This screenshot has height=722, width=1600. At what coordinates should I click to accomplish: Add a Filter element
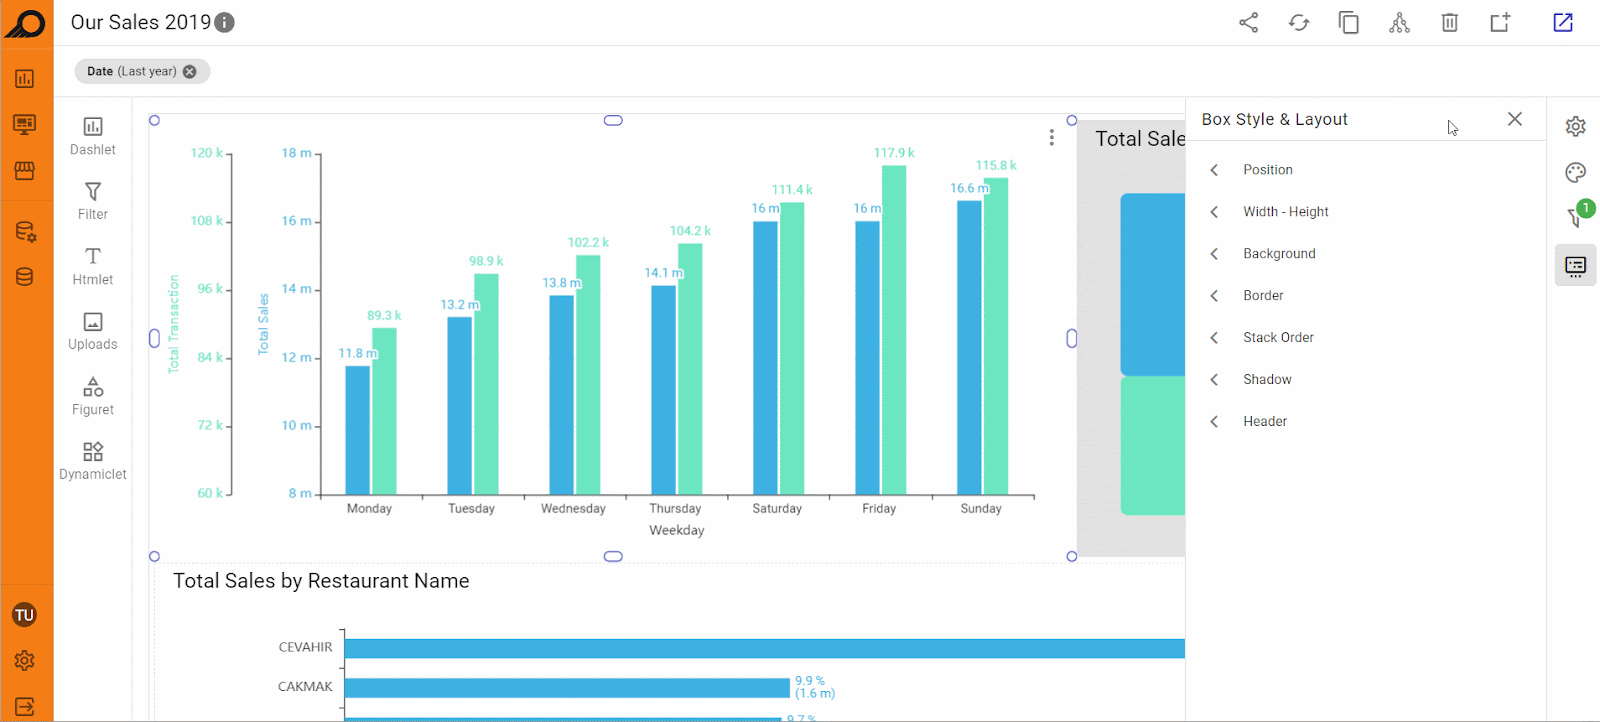[x=93, y=200]
